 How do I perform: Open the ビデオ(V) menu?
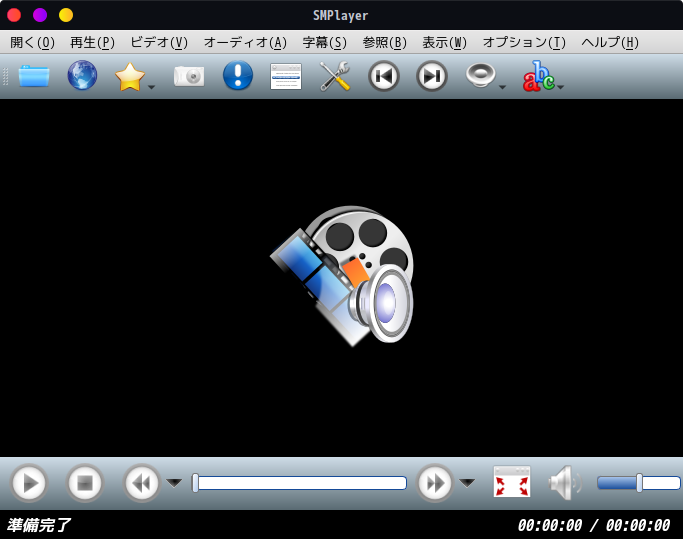click(159, 42)
